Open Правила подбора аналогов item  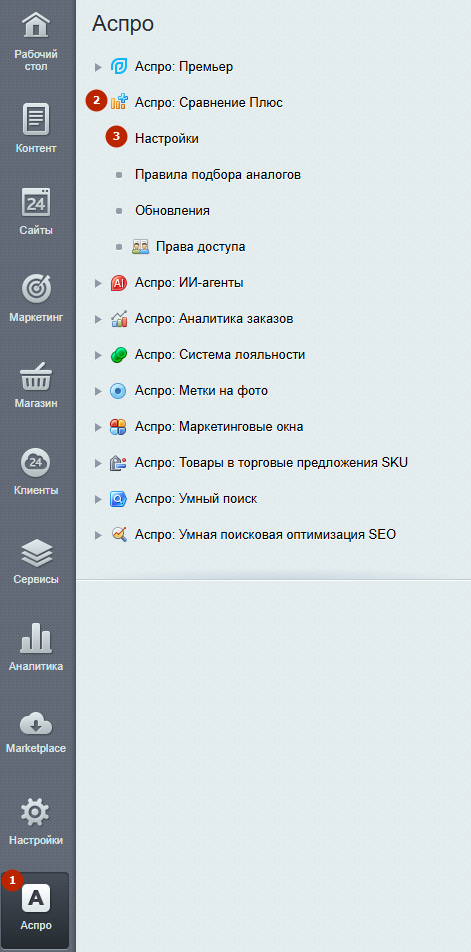(x=218, y=175)
